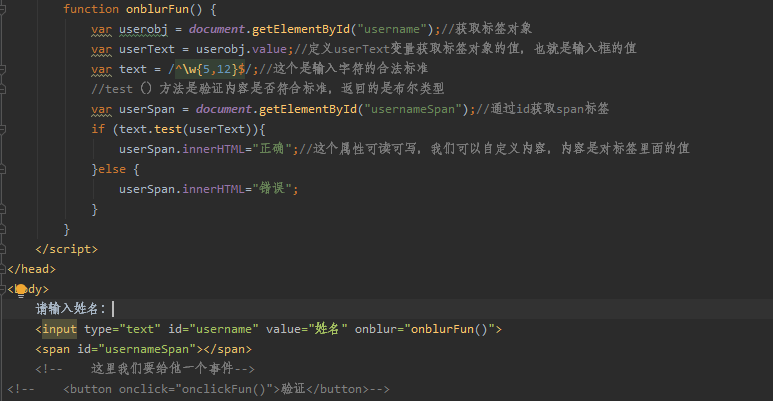Click the test method call in text.test
773x401 pixels.
[x=168, y=129]
